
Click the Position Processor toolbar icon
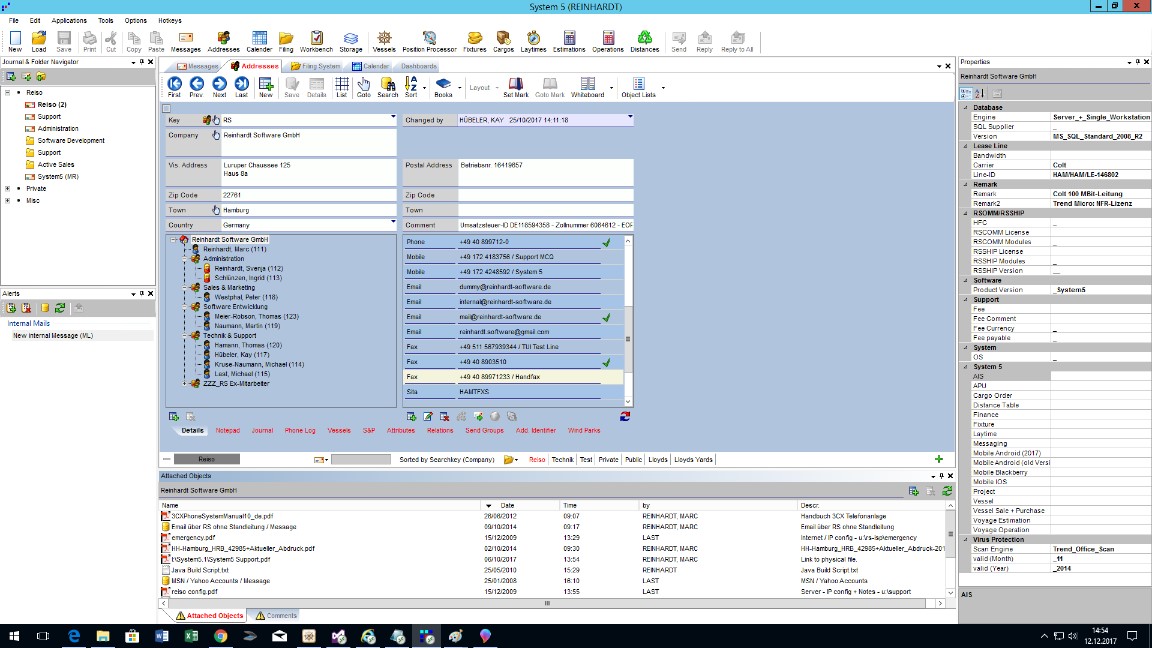point(429,41)
